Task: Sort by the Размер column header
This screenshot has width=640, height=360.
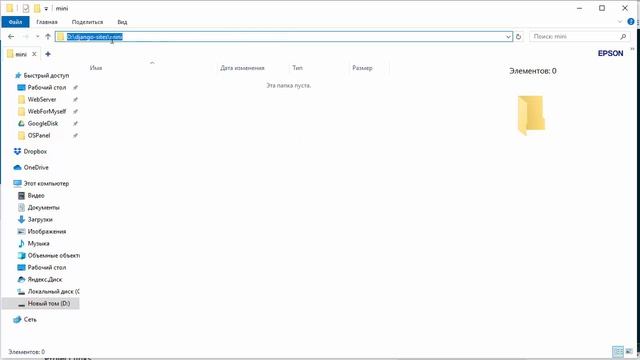Action: click(x=362, y=68)
